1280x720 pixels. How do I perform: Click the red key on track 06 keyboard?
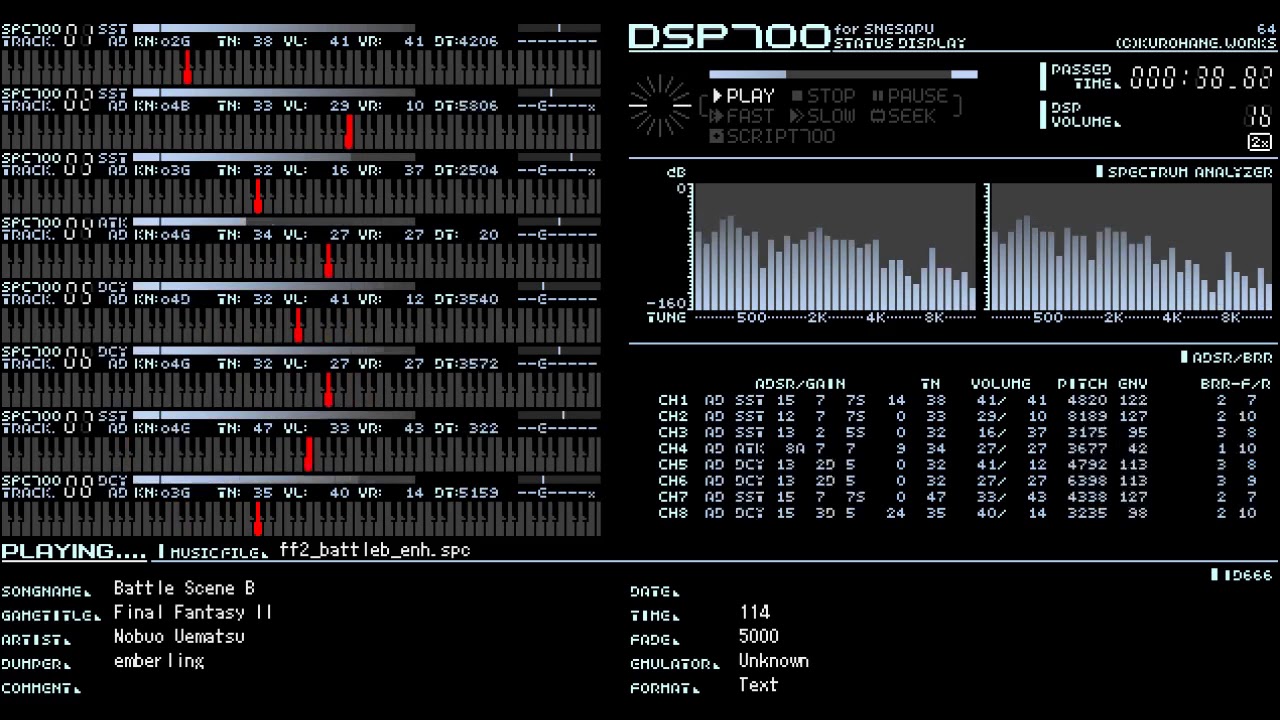328,391
